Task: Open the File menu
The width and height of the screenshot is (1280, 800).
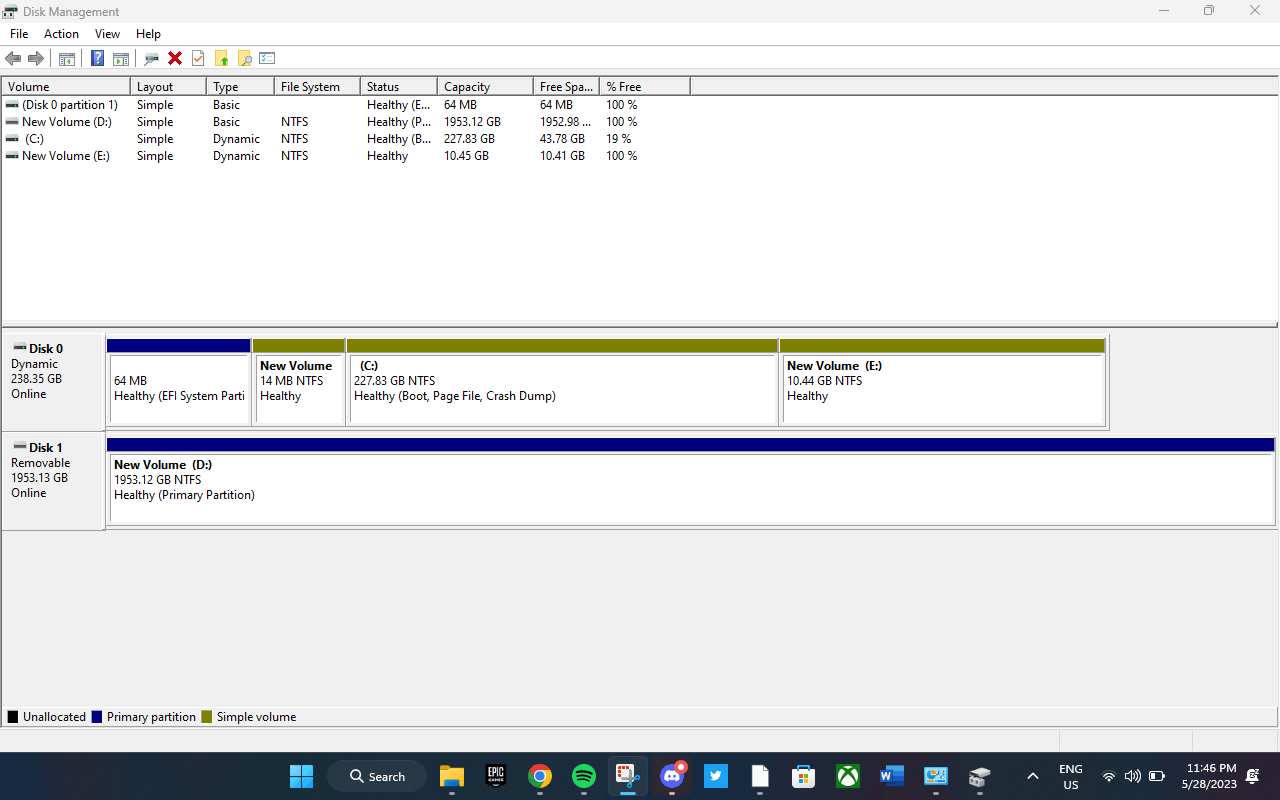Action: pyautogui.click(x=18, y=33)
